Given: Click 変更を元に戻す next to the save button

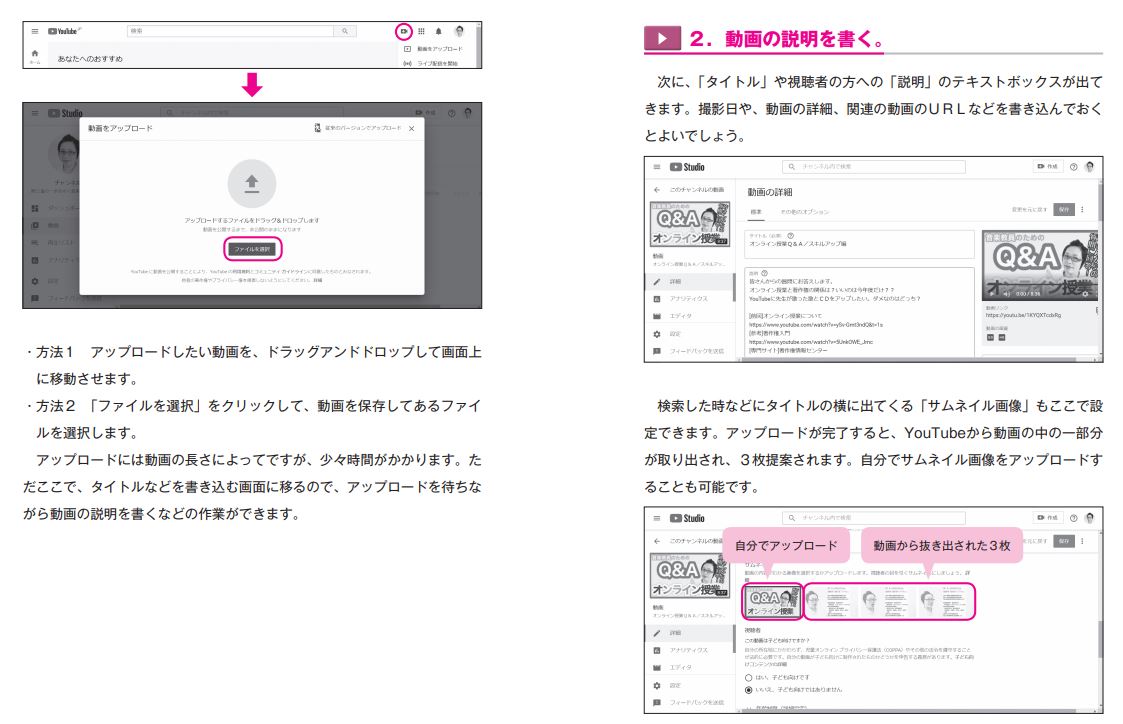Looking at the screenshot, I should [1029, 210].
